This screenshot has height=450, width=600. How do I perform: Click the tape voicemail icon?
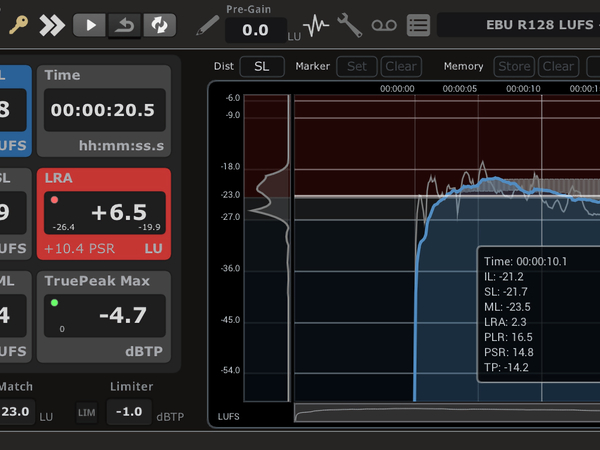(x=385, y=25)
